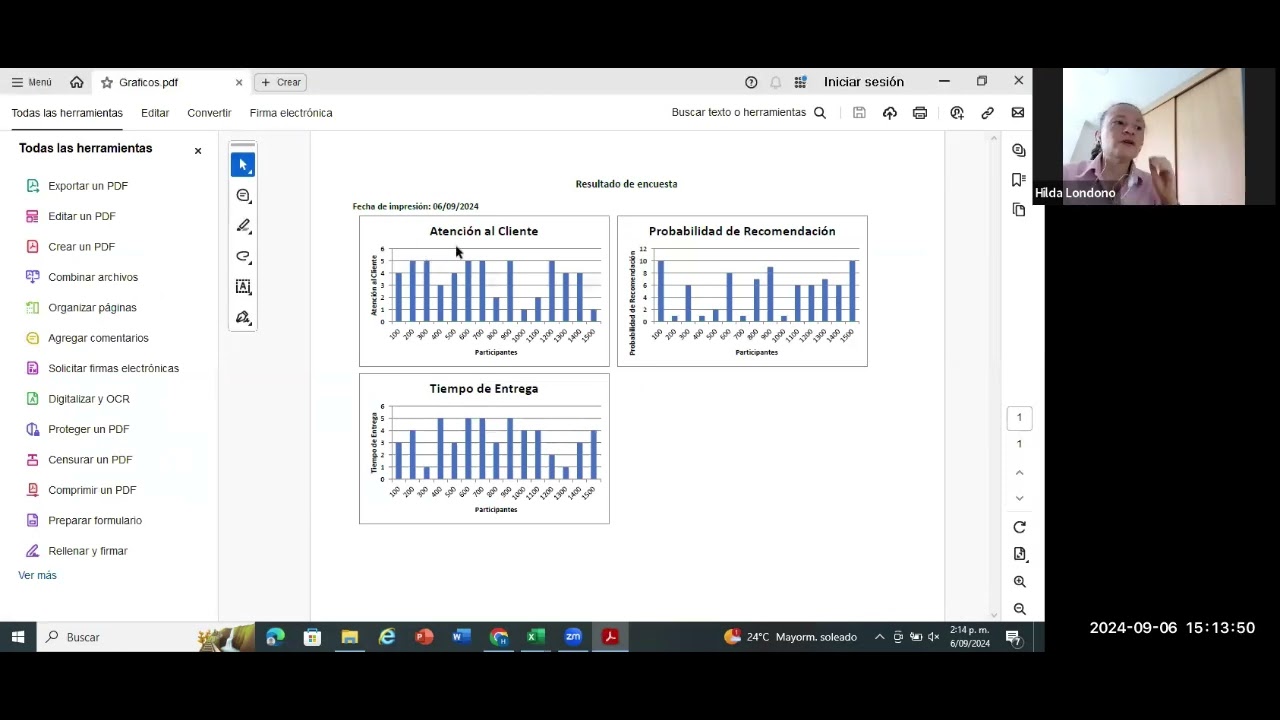Select the highlighter pen tool
This screenshot has width=1280, height=720.
click(243, 226)
